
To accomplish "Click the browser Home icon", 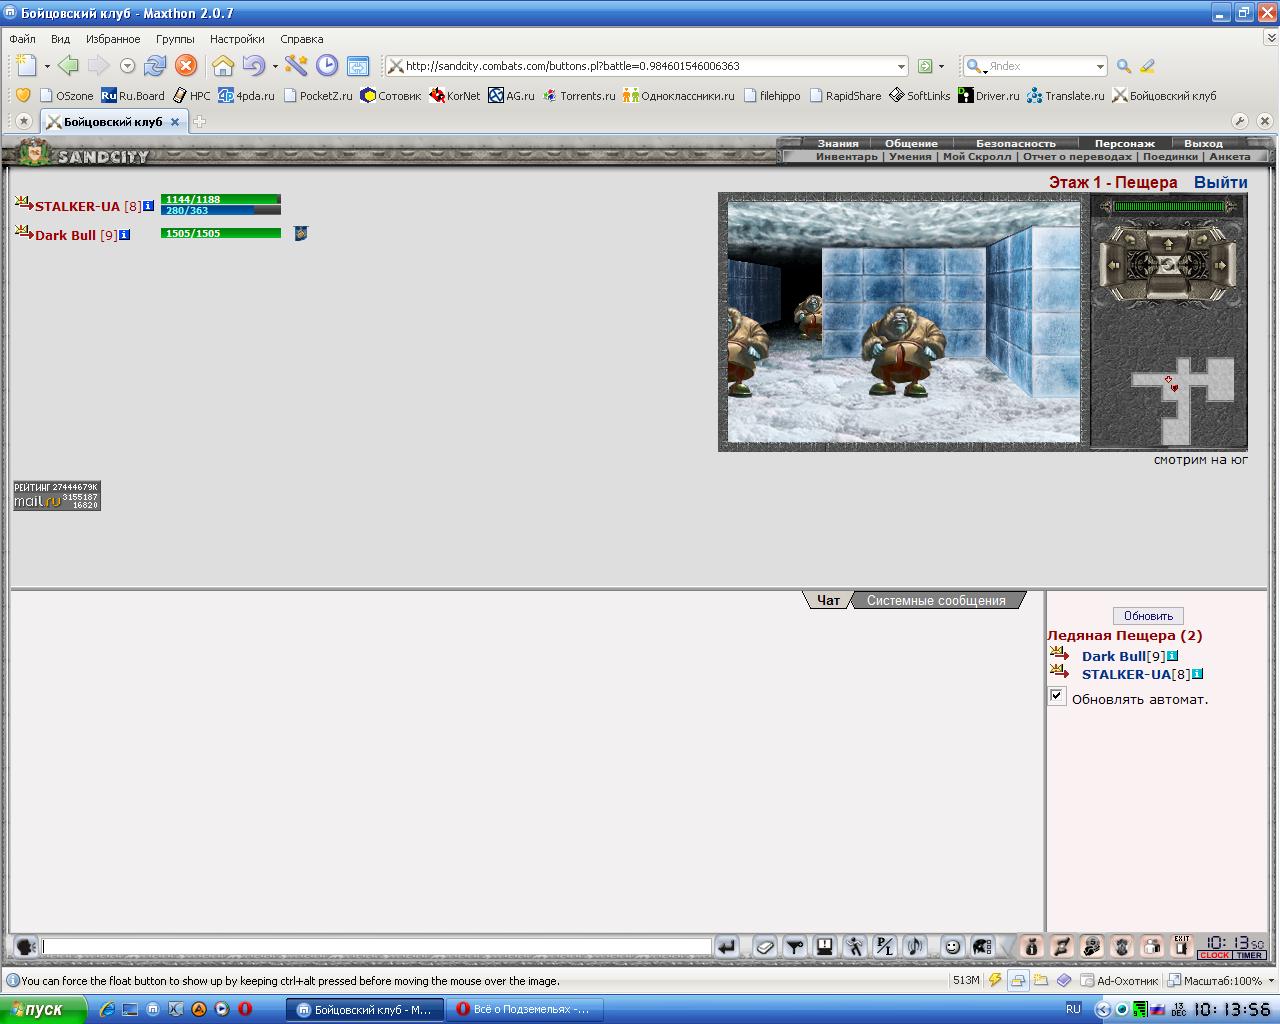I will [x=222, y=66].
